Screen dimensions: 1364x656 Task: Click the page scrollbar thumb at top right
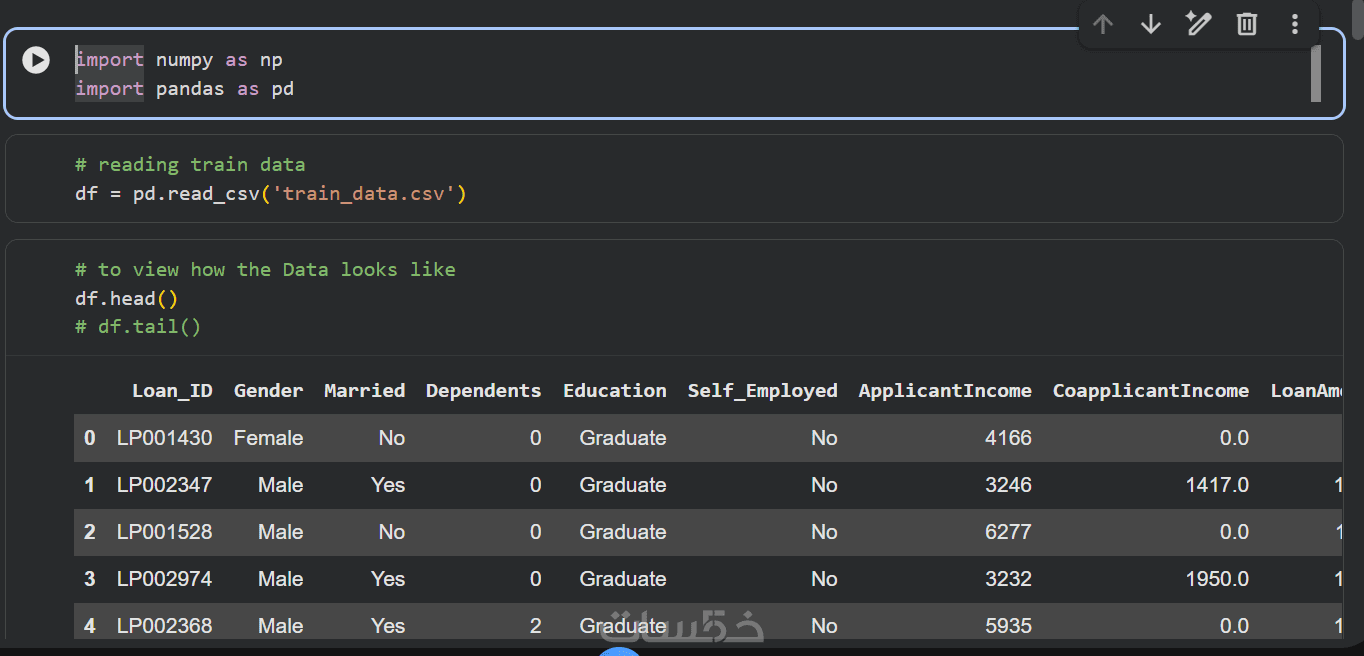[x=1357, y=19]
